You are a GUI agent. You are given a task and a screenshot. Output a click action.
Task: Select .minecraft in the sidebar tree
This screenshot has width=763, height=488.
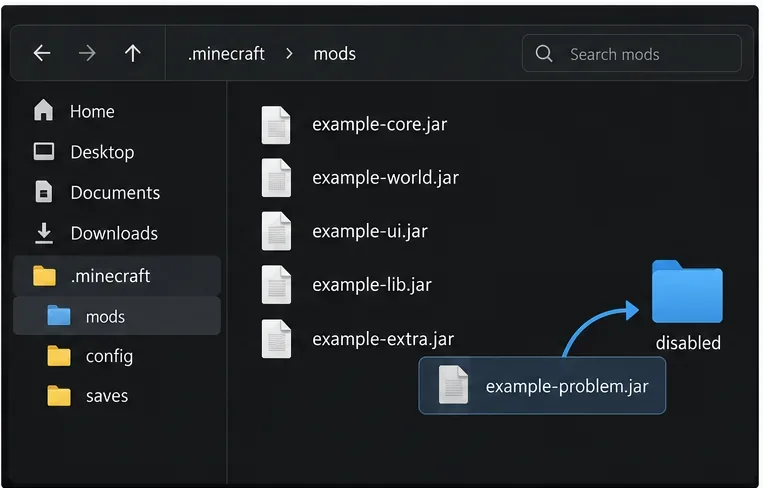[x=117, y=275]
